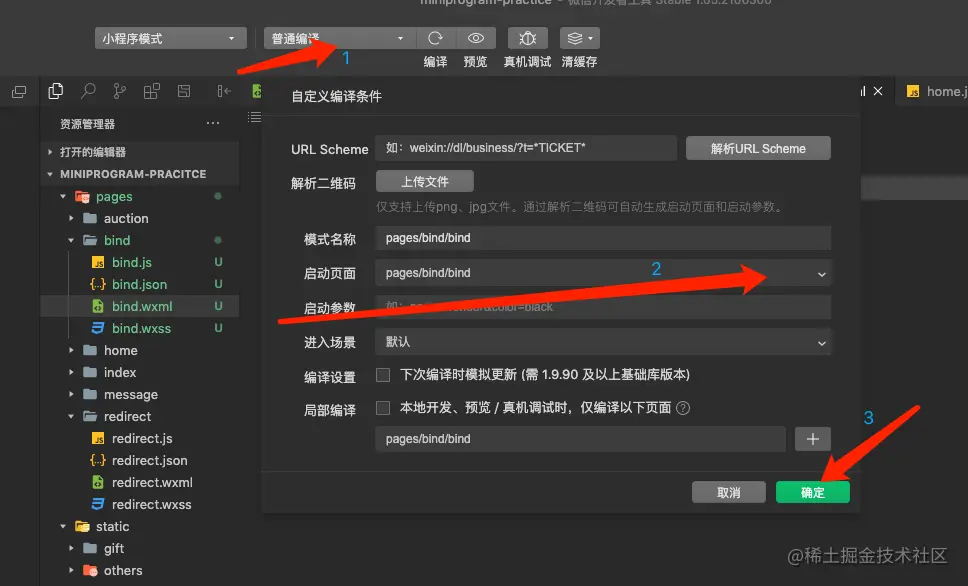Click the 编译 compile icon button
The width and height of the screenshot is (968, 586).
436,38
